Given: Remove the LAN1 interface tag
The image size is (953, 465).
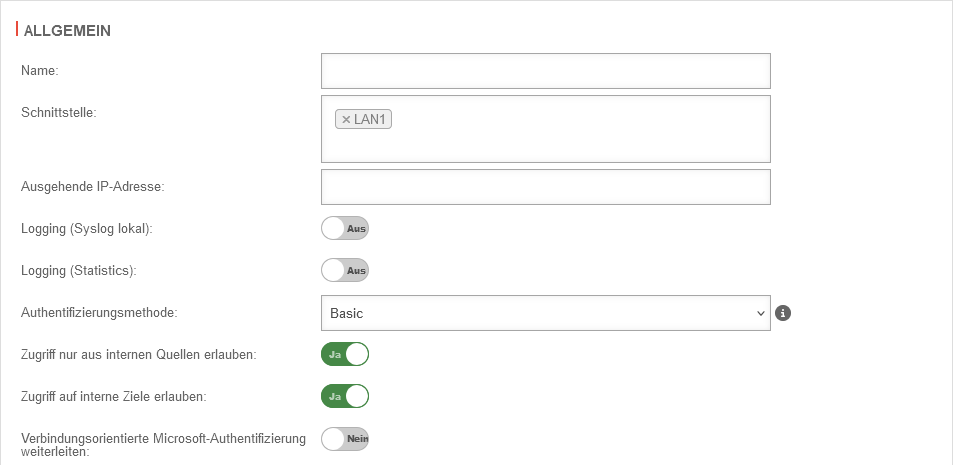Looking at the screenshot, I should (x=346, y=120).
